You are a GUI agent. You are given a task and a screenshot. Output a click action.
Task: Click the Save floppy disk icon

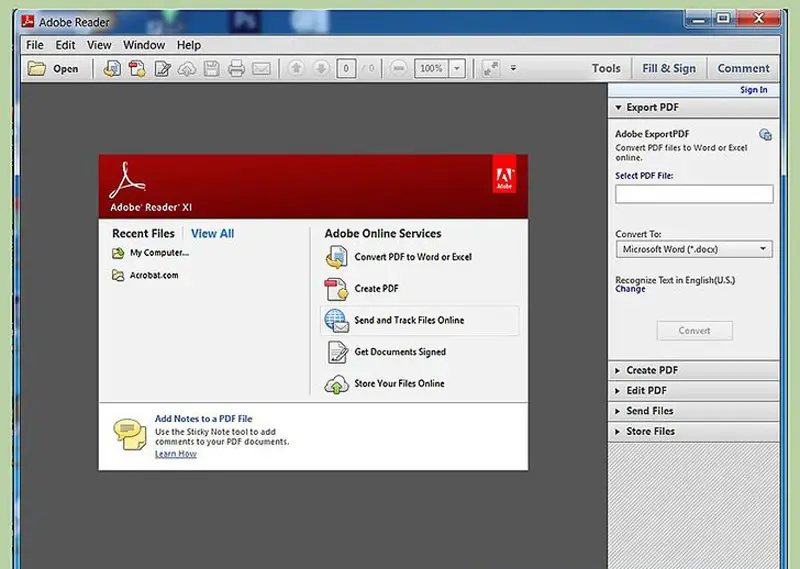pos(212,68)
